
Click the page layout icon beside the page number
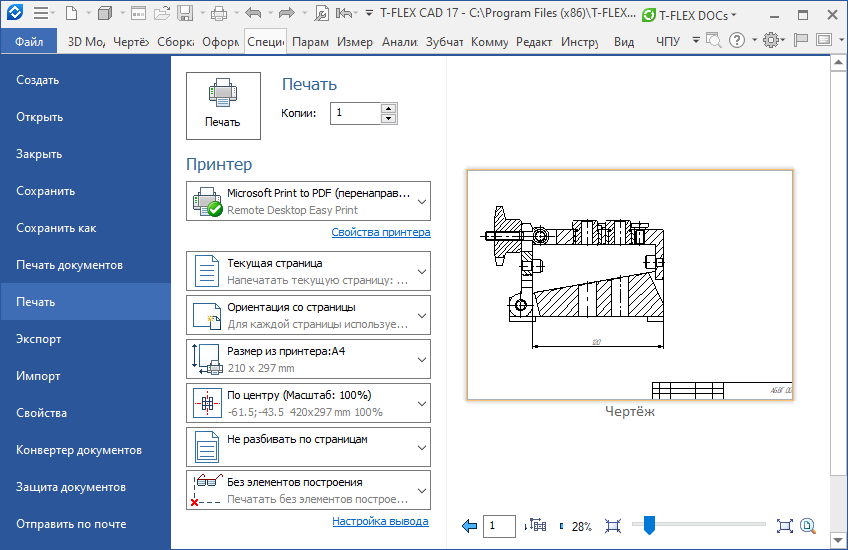coord(537,526)
